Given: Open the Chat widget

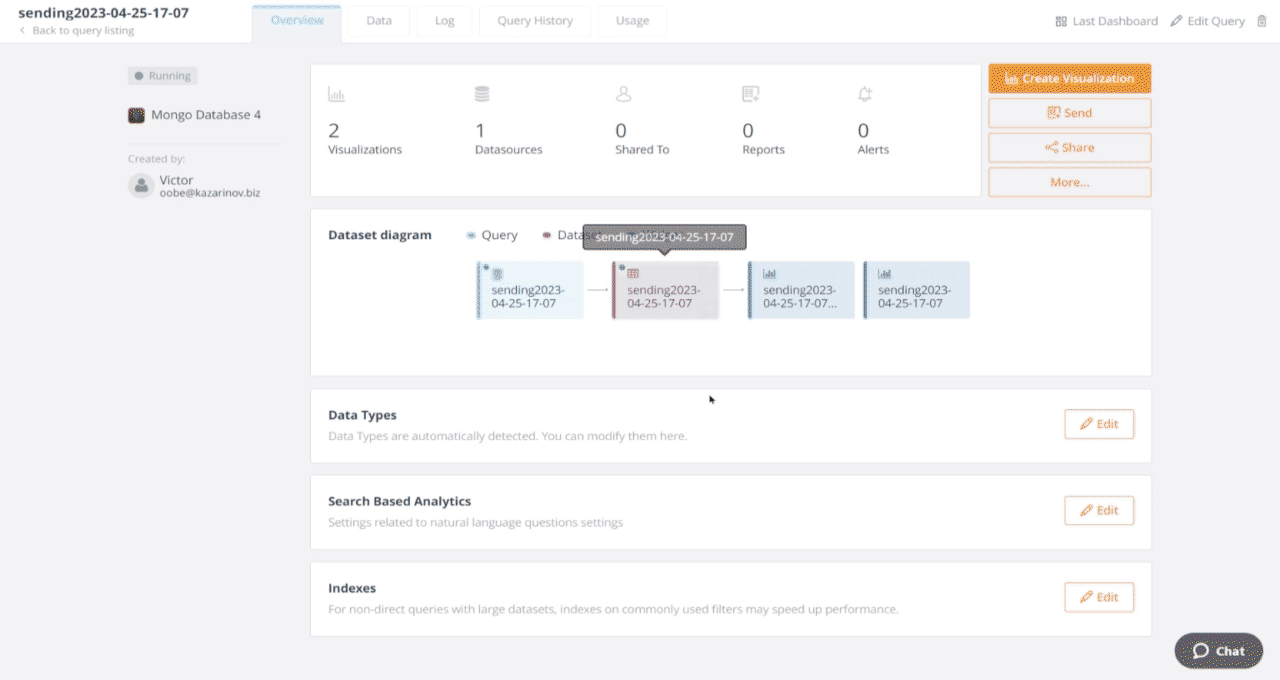Looking at the screenshot, I should pyautogui.click(x=1218, y=651).
